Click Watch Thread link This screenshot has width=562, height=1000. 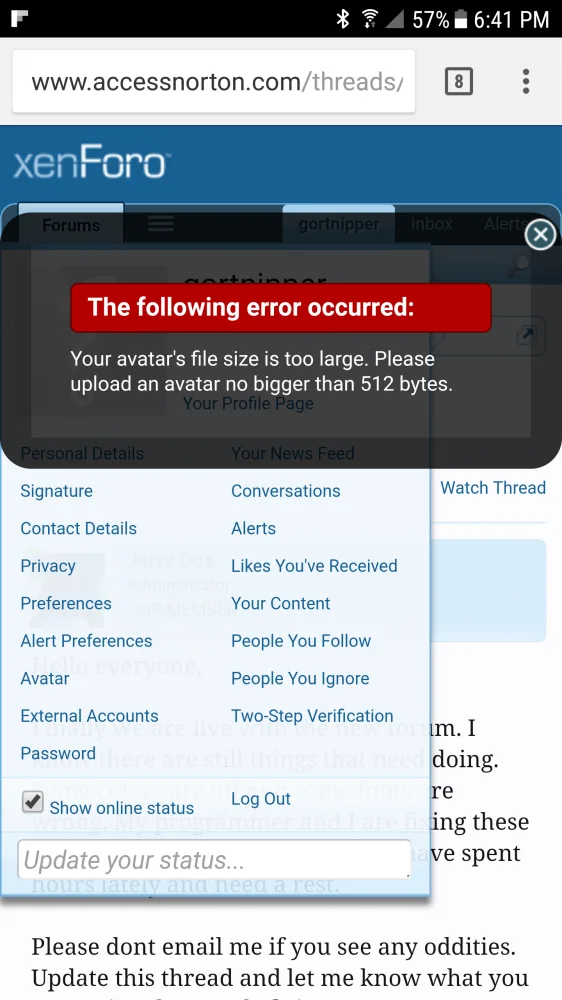tap(493, 488)
